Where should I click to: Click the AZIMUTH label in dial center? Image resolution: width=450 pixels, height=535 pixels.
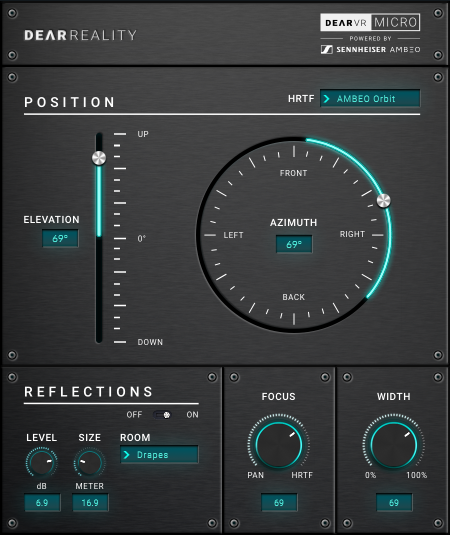tap(293, 222)
